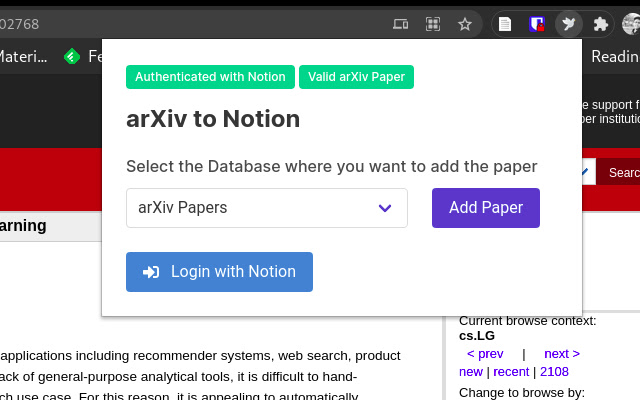This screenshot has width=640, height=400.
Task: Click the arXiv Search button
Action: click(x=618, y=172)
